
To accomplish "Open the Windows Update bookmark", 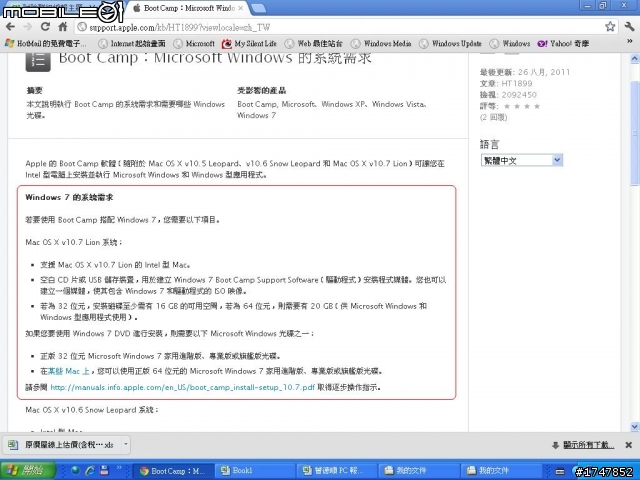I will (x=451, y=43).
